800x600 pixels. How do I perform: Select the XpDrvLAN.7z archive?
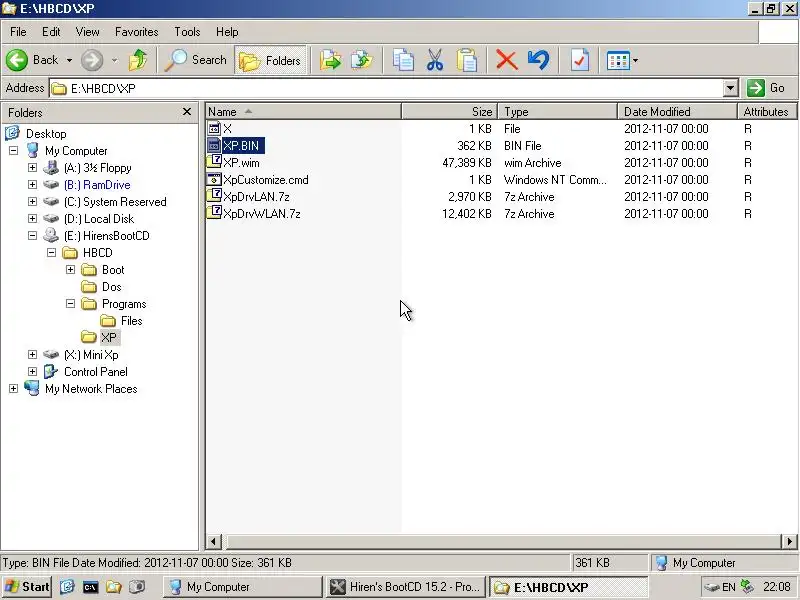[256, 196]
